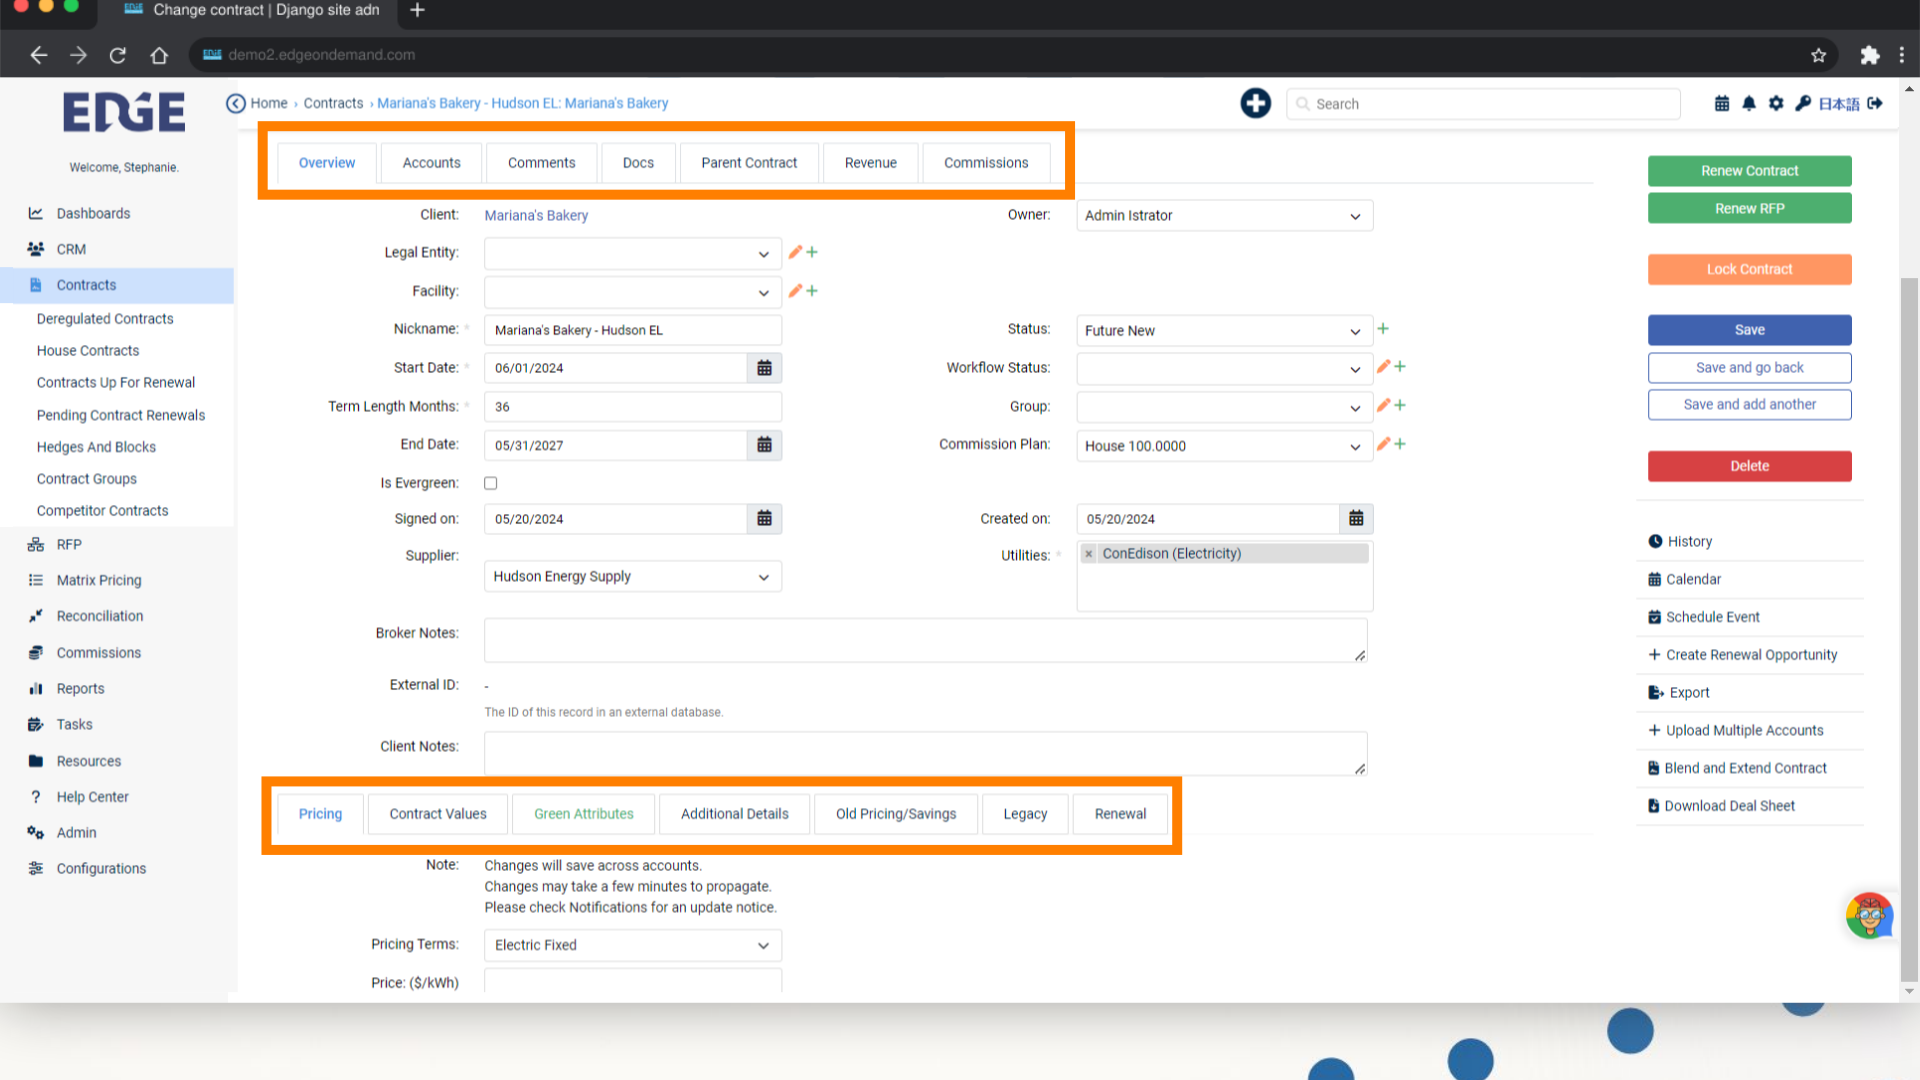
Task: Add new Status with plus icon
Action: click(x=1383, y=329)
